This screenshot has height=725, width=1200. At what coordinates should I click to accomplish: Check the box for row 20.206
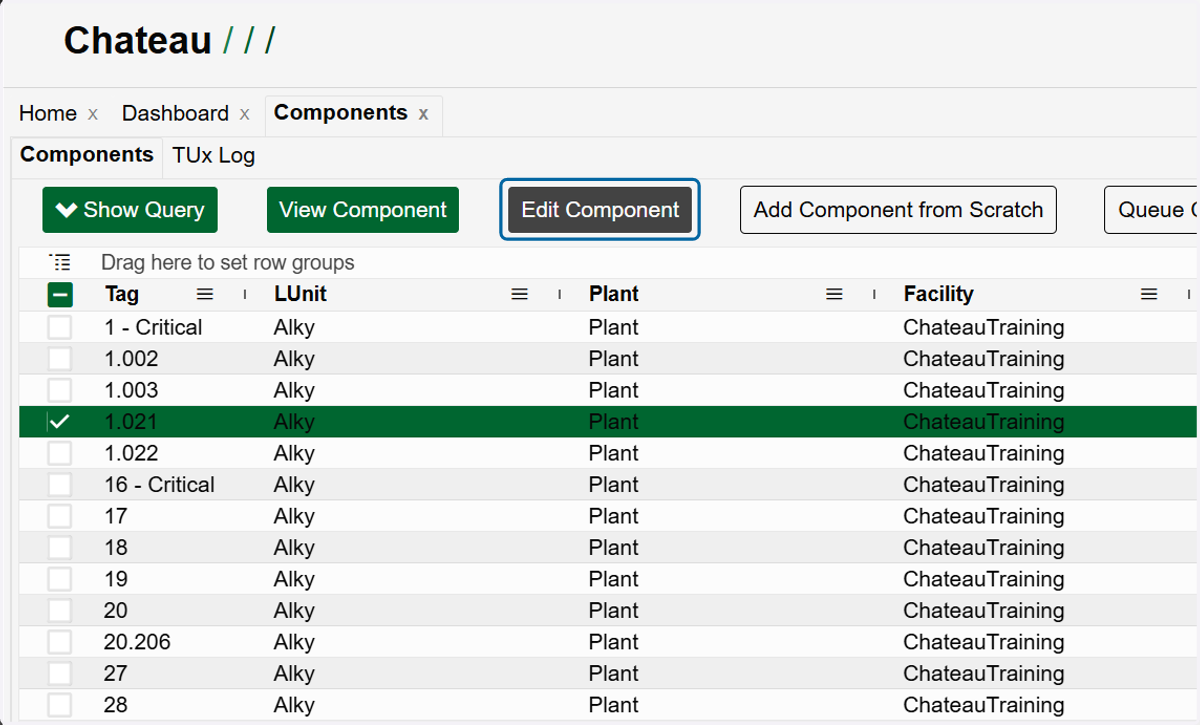[x=60, y=642]
